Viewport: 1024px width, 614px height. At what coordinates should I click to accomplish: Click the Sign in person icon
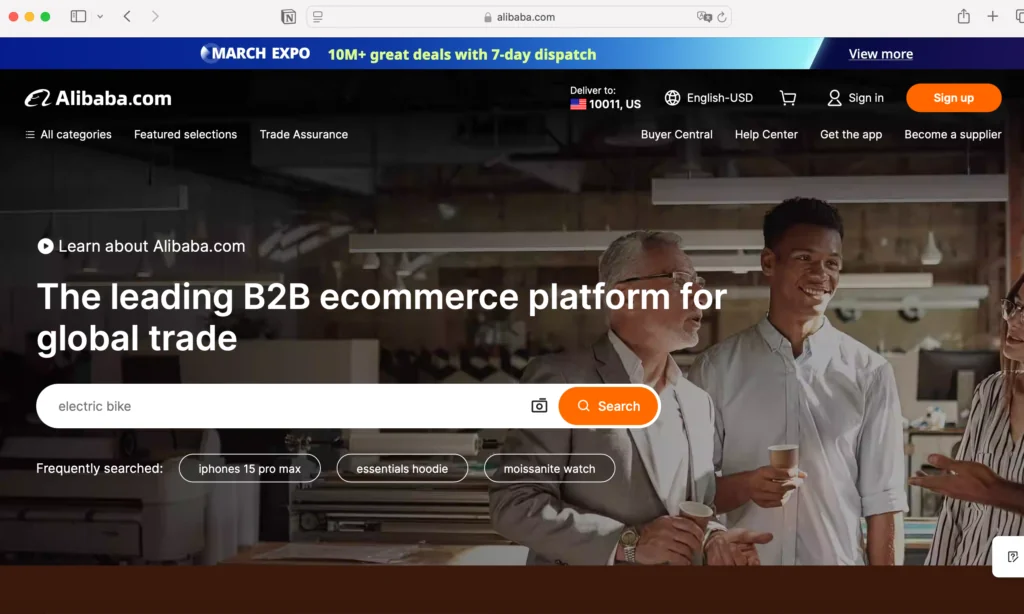tap(834, 97)
